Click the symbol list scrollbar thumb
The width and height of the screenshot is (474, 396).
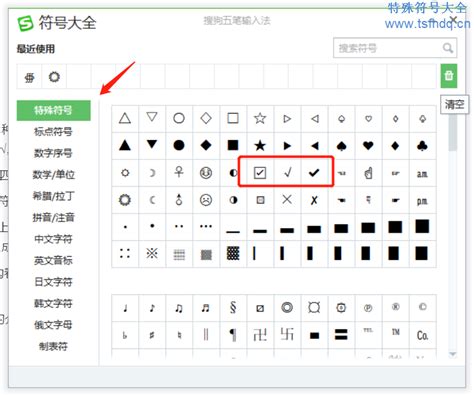click(452, 133)
